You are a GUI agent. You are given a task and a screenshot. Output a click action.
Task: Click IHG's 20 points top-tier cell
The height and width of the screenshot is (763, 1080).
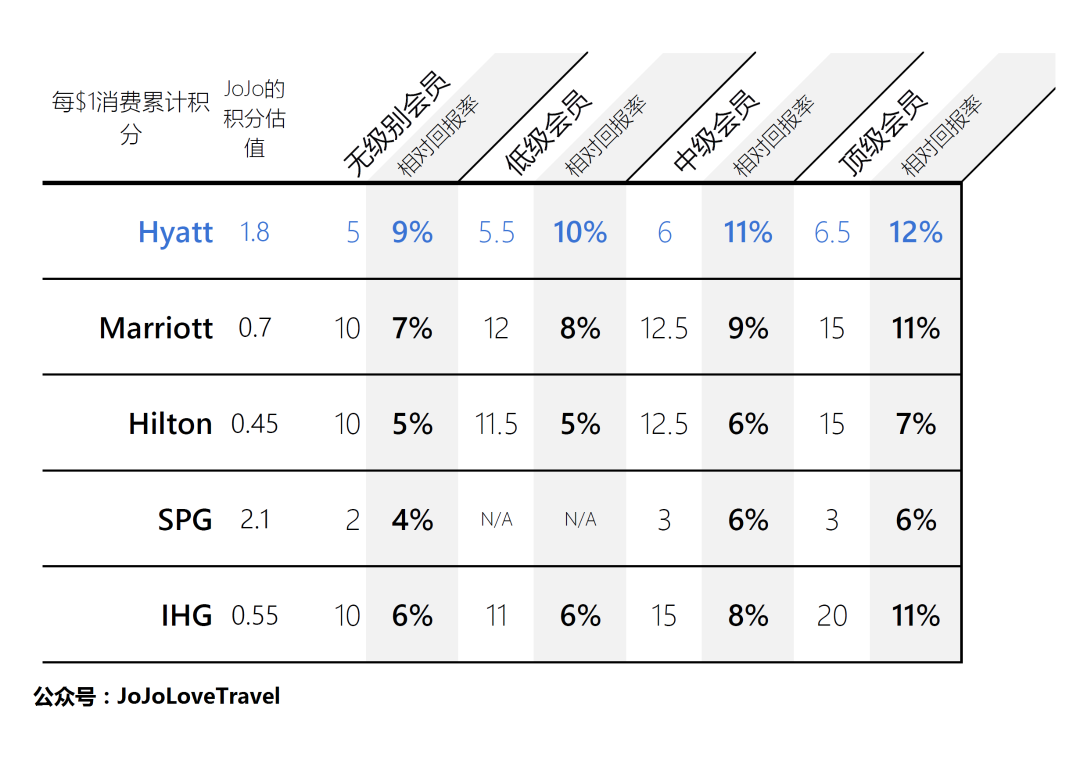tap(832, 616)
